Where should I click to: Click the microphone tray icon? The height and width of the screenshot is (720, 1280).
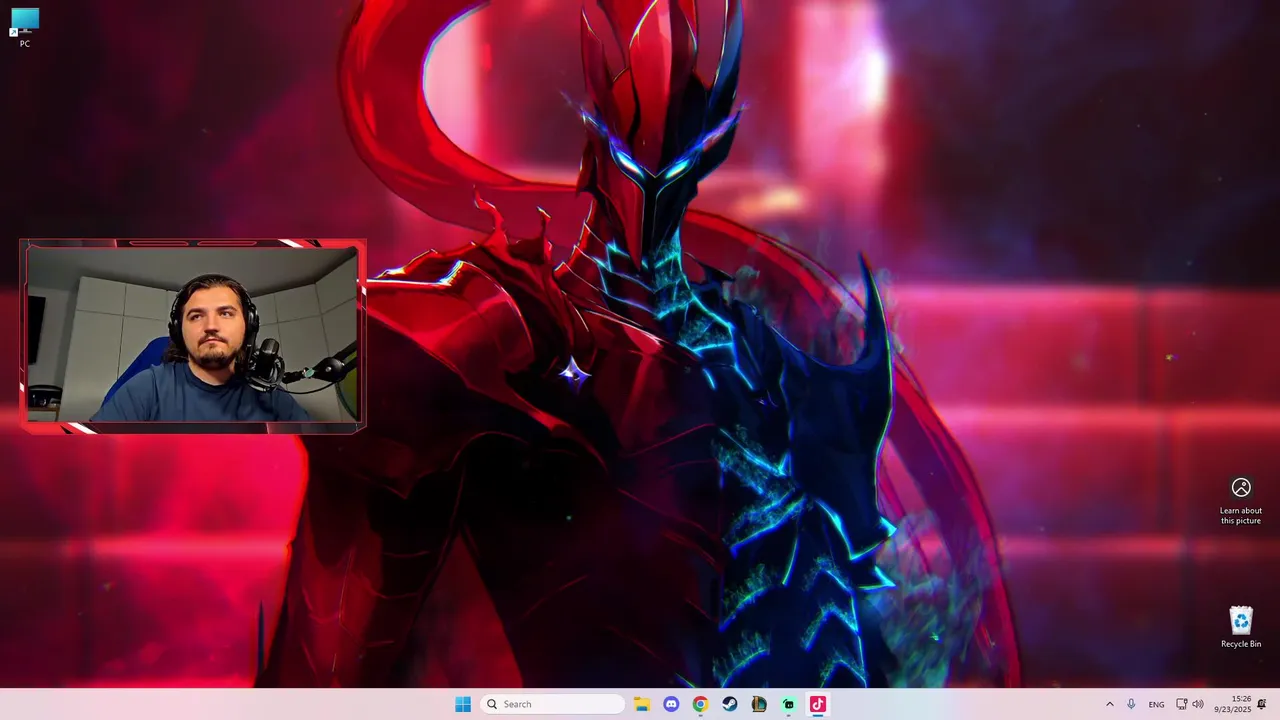[x=1131, y=704]
